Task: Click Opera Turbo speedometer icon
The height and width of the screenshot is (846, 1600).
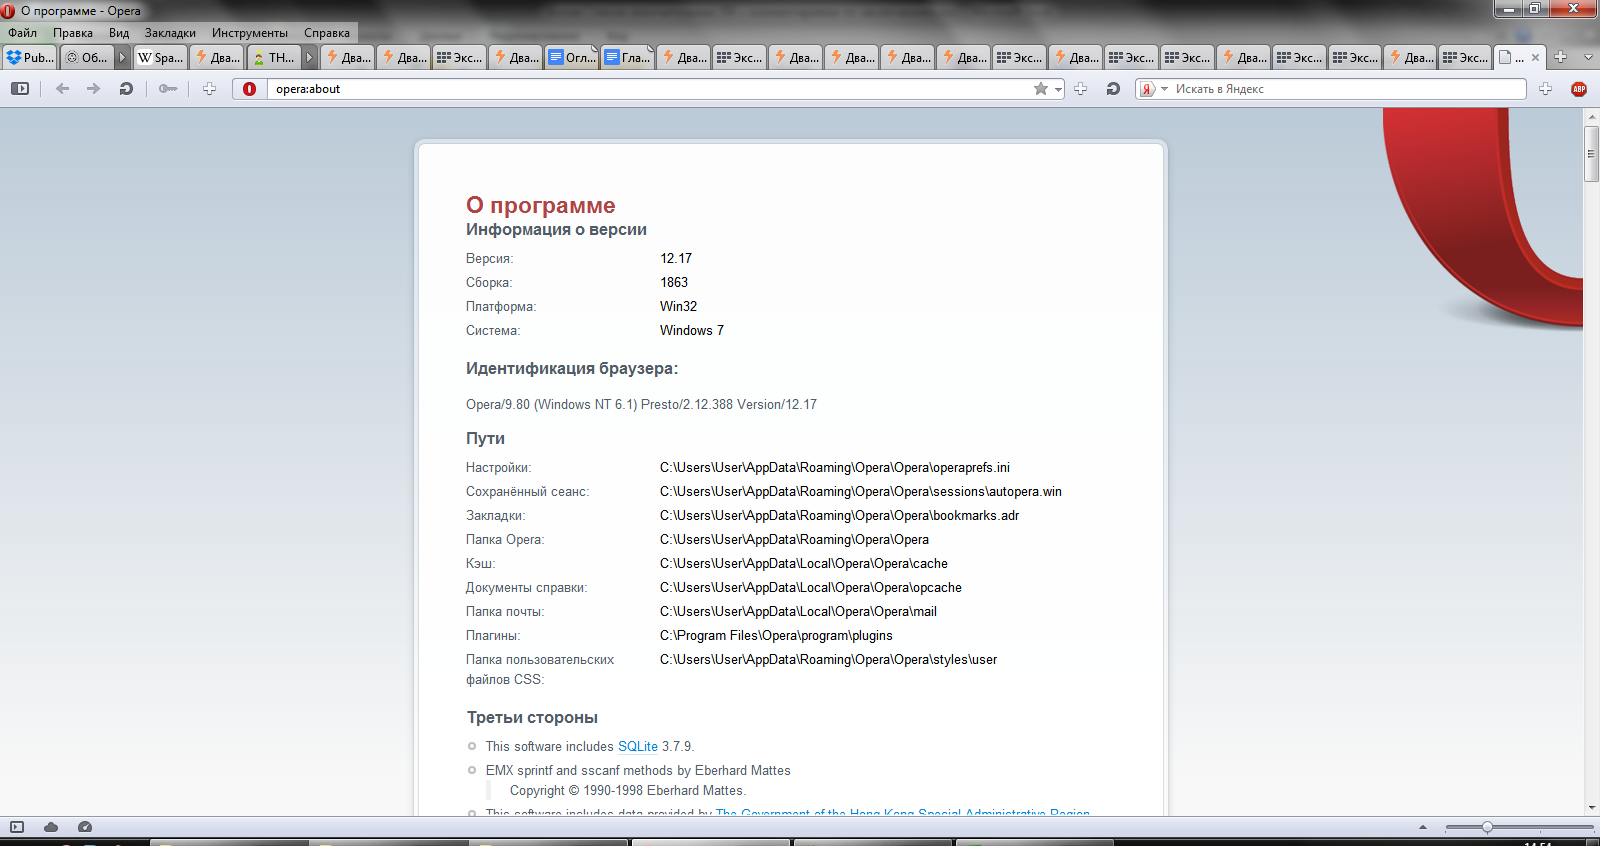Action: (85, 827)
